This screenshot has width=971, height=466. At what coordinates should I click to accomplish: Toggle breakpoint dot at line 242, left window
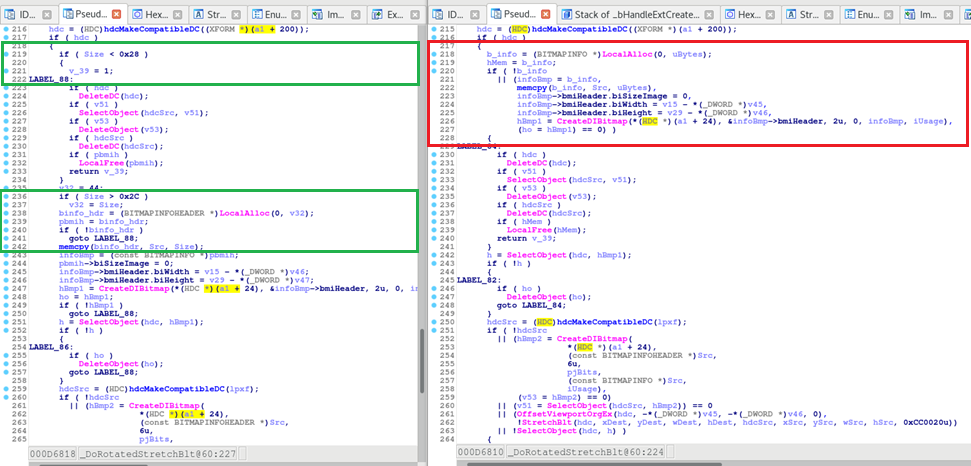[6, 246]
